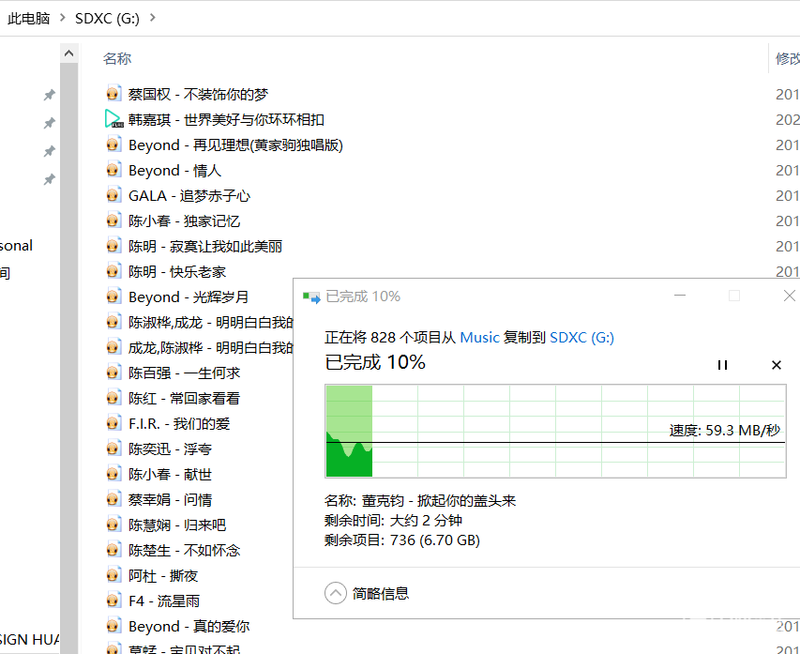
Task: Expand breadcrumb chevron after SDXC (G:)
Action: click(152, 18)
